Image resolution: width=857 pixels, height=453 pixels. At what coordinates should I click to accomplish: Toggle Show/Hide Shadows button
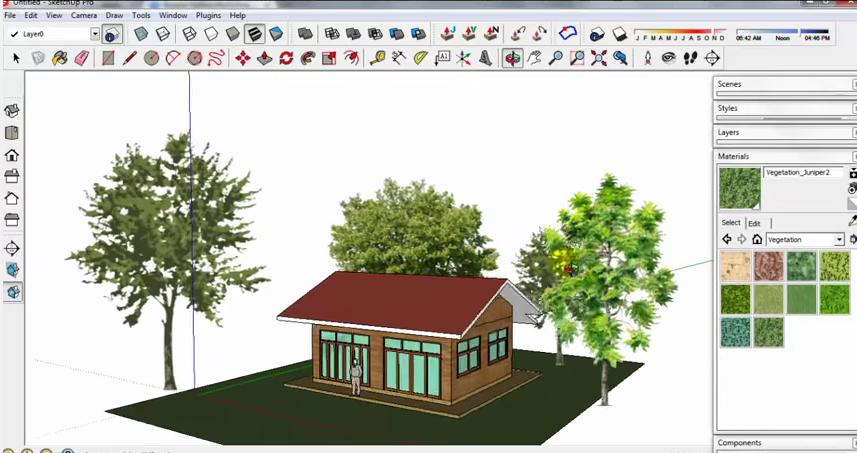(x=619, y=34)
